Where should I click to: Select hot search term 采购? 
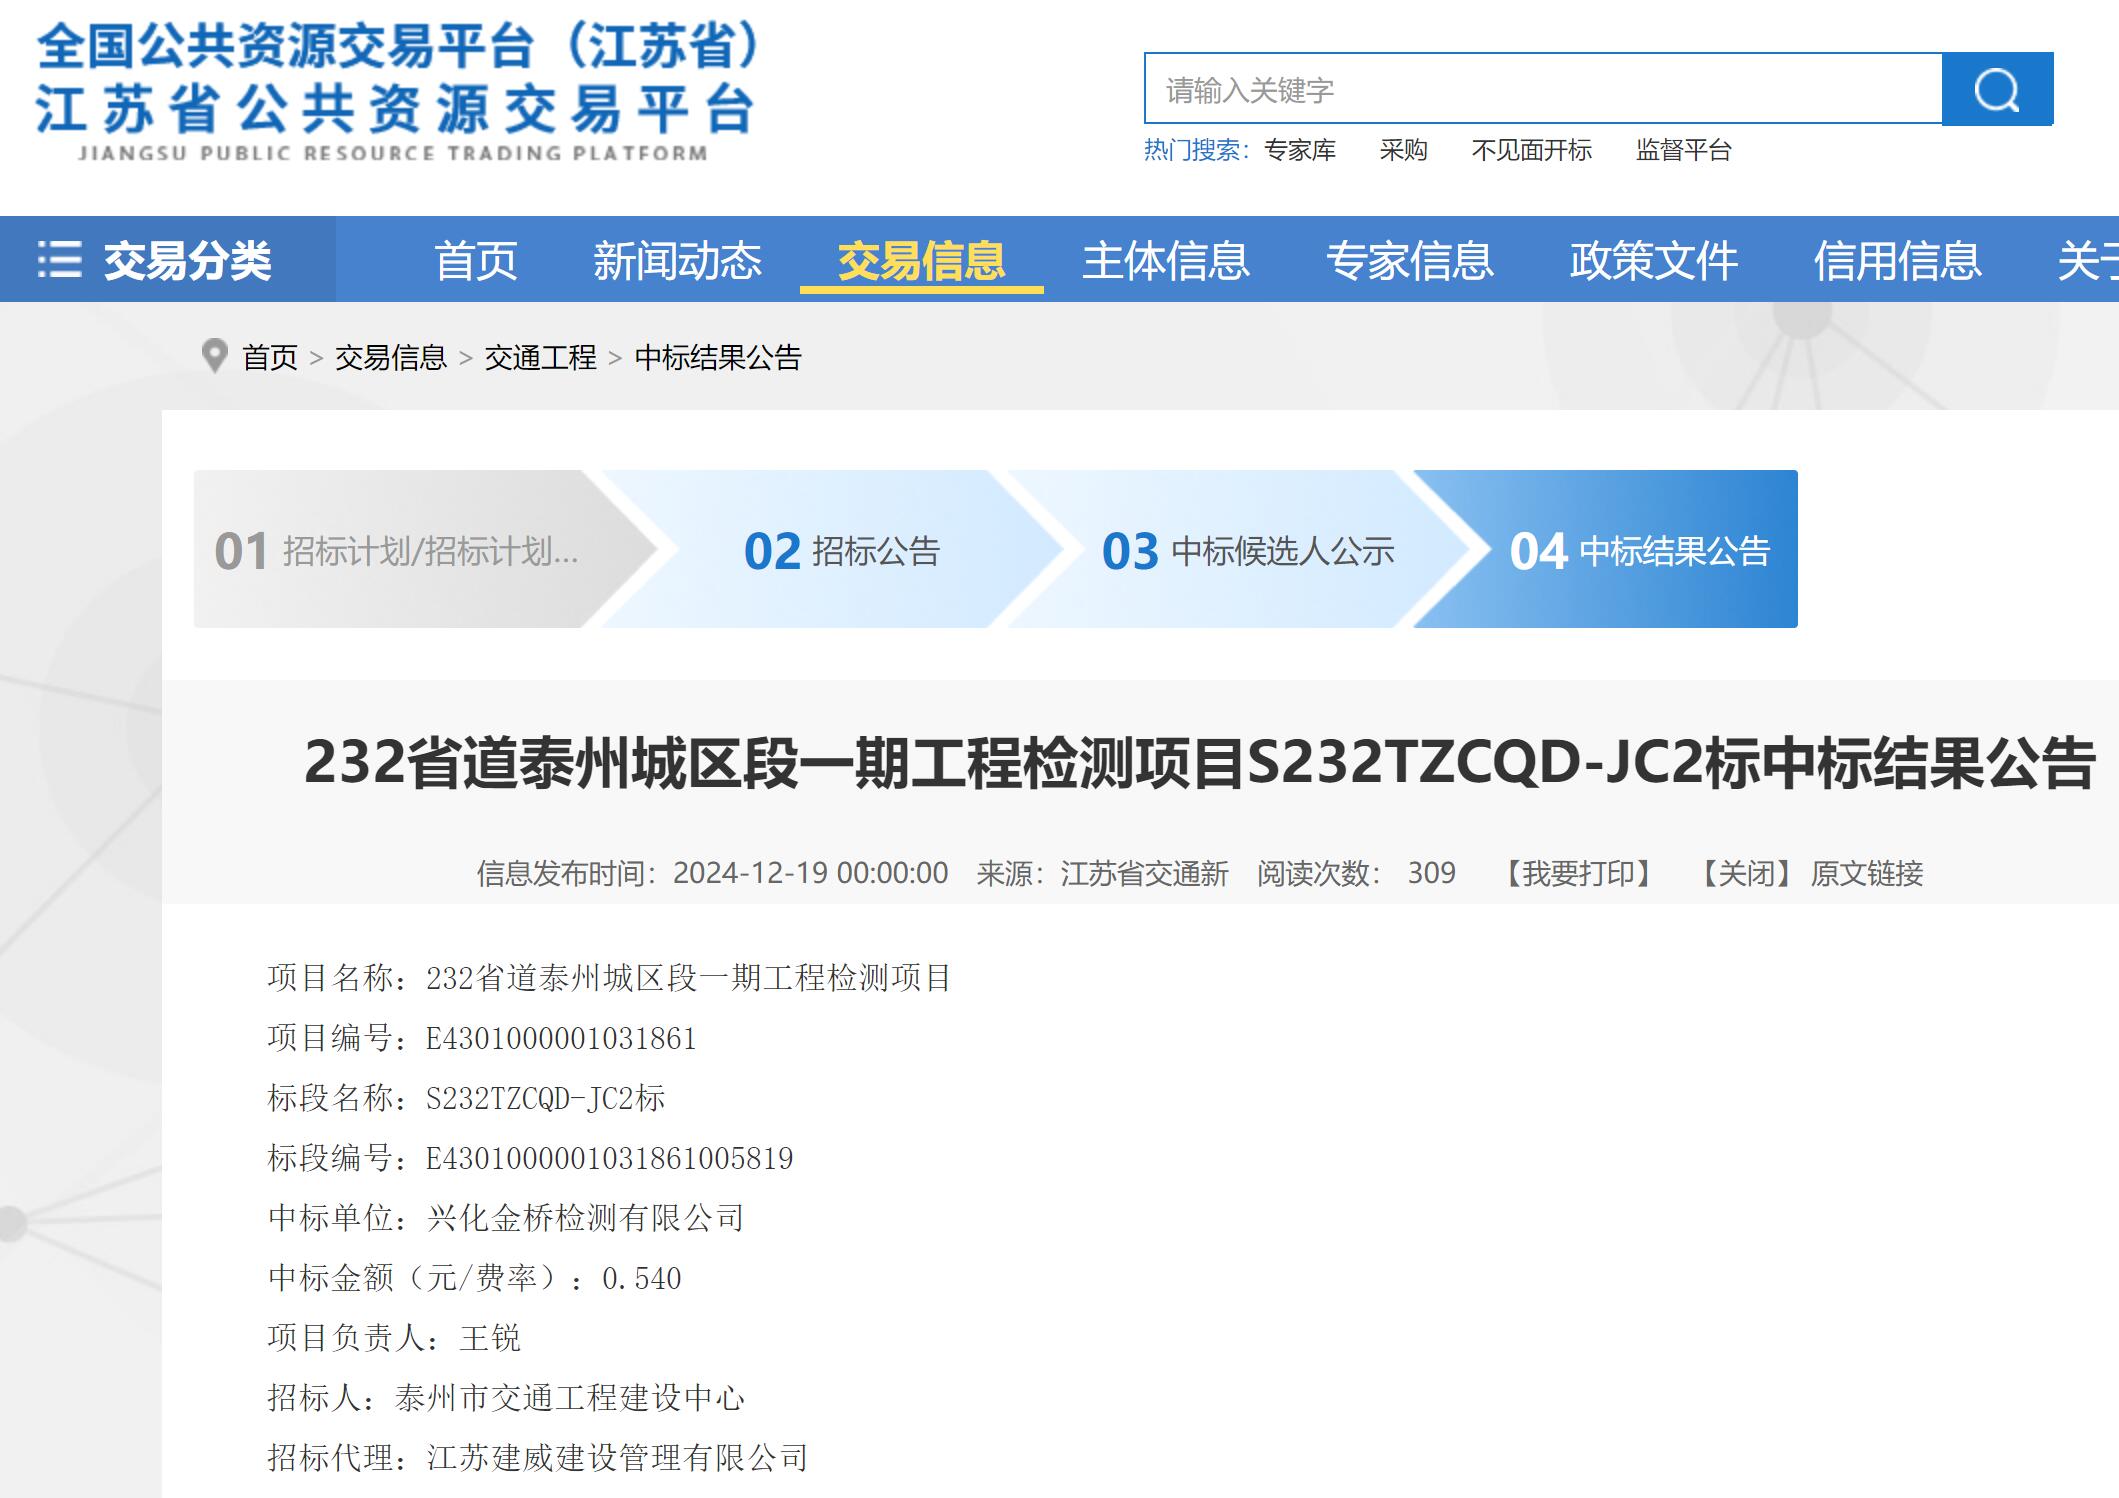1403,150
